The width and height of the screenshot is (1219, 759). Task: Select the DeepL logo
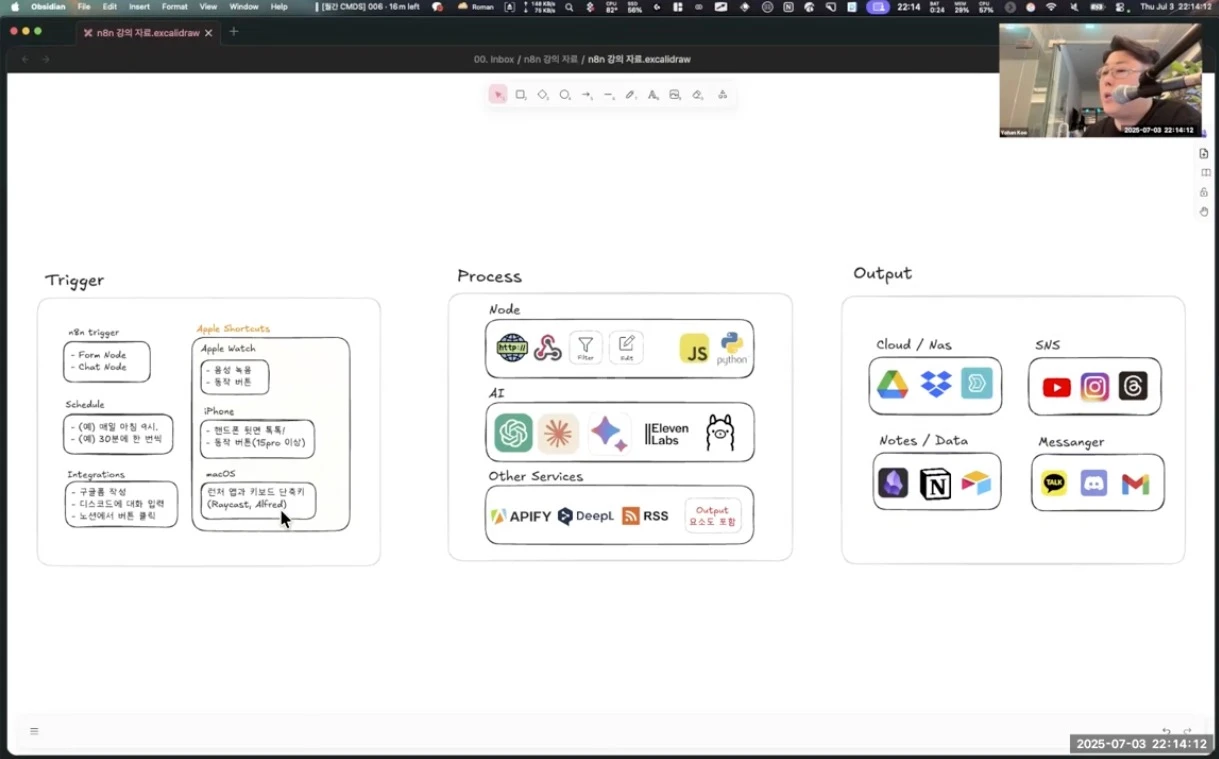586,516
